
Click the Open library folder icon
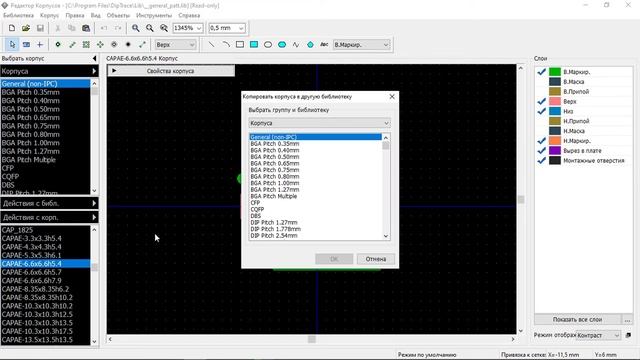[x=26, y=28]
